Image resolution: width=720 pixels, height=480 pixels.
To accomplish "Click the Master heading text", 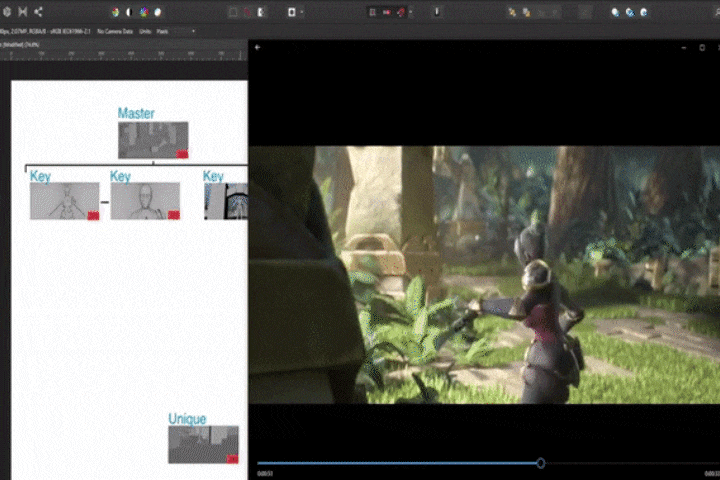I will point(136,113).
